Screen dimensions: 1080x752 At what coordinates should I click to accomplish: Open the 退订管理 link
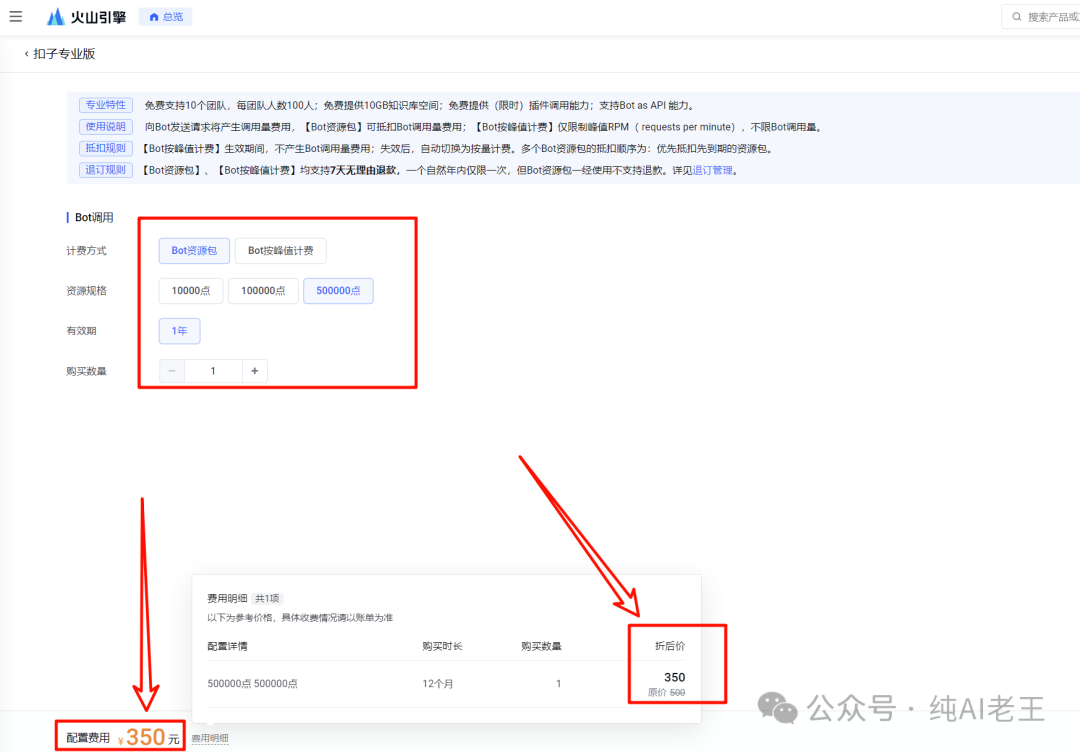(x=712, y=170)
